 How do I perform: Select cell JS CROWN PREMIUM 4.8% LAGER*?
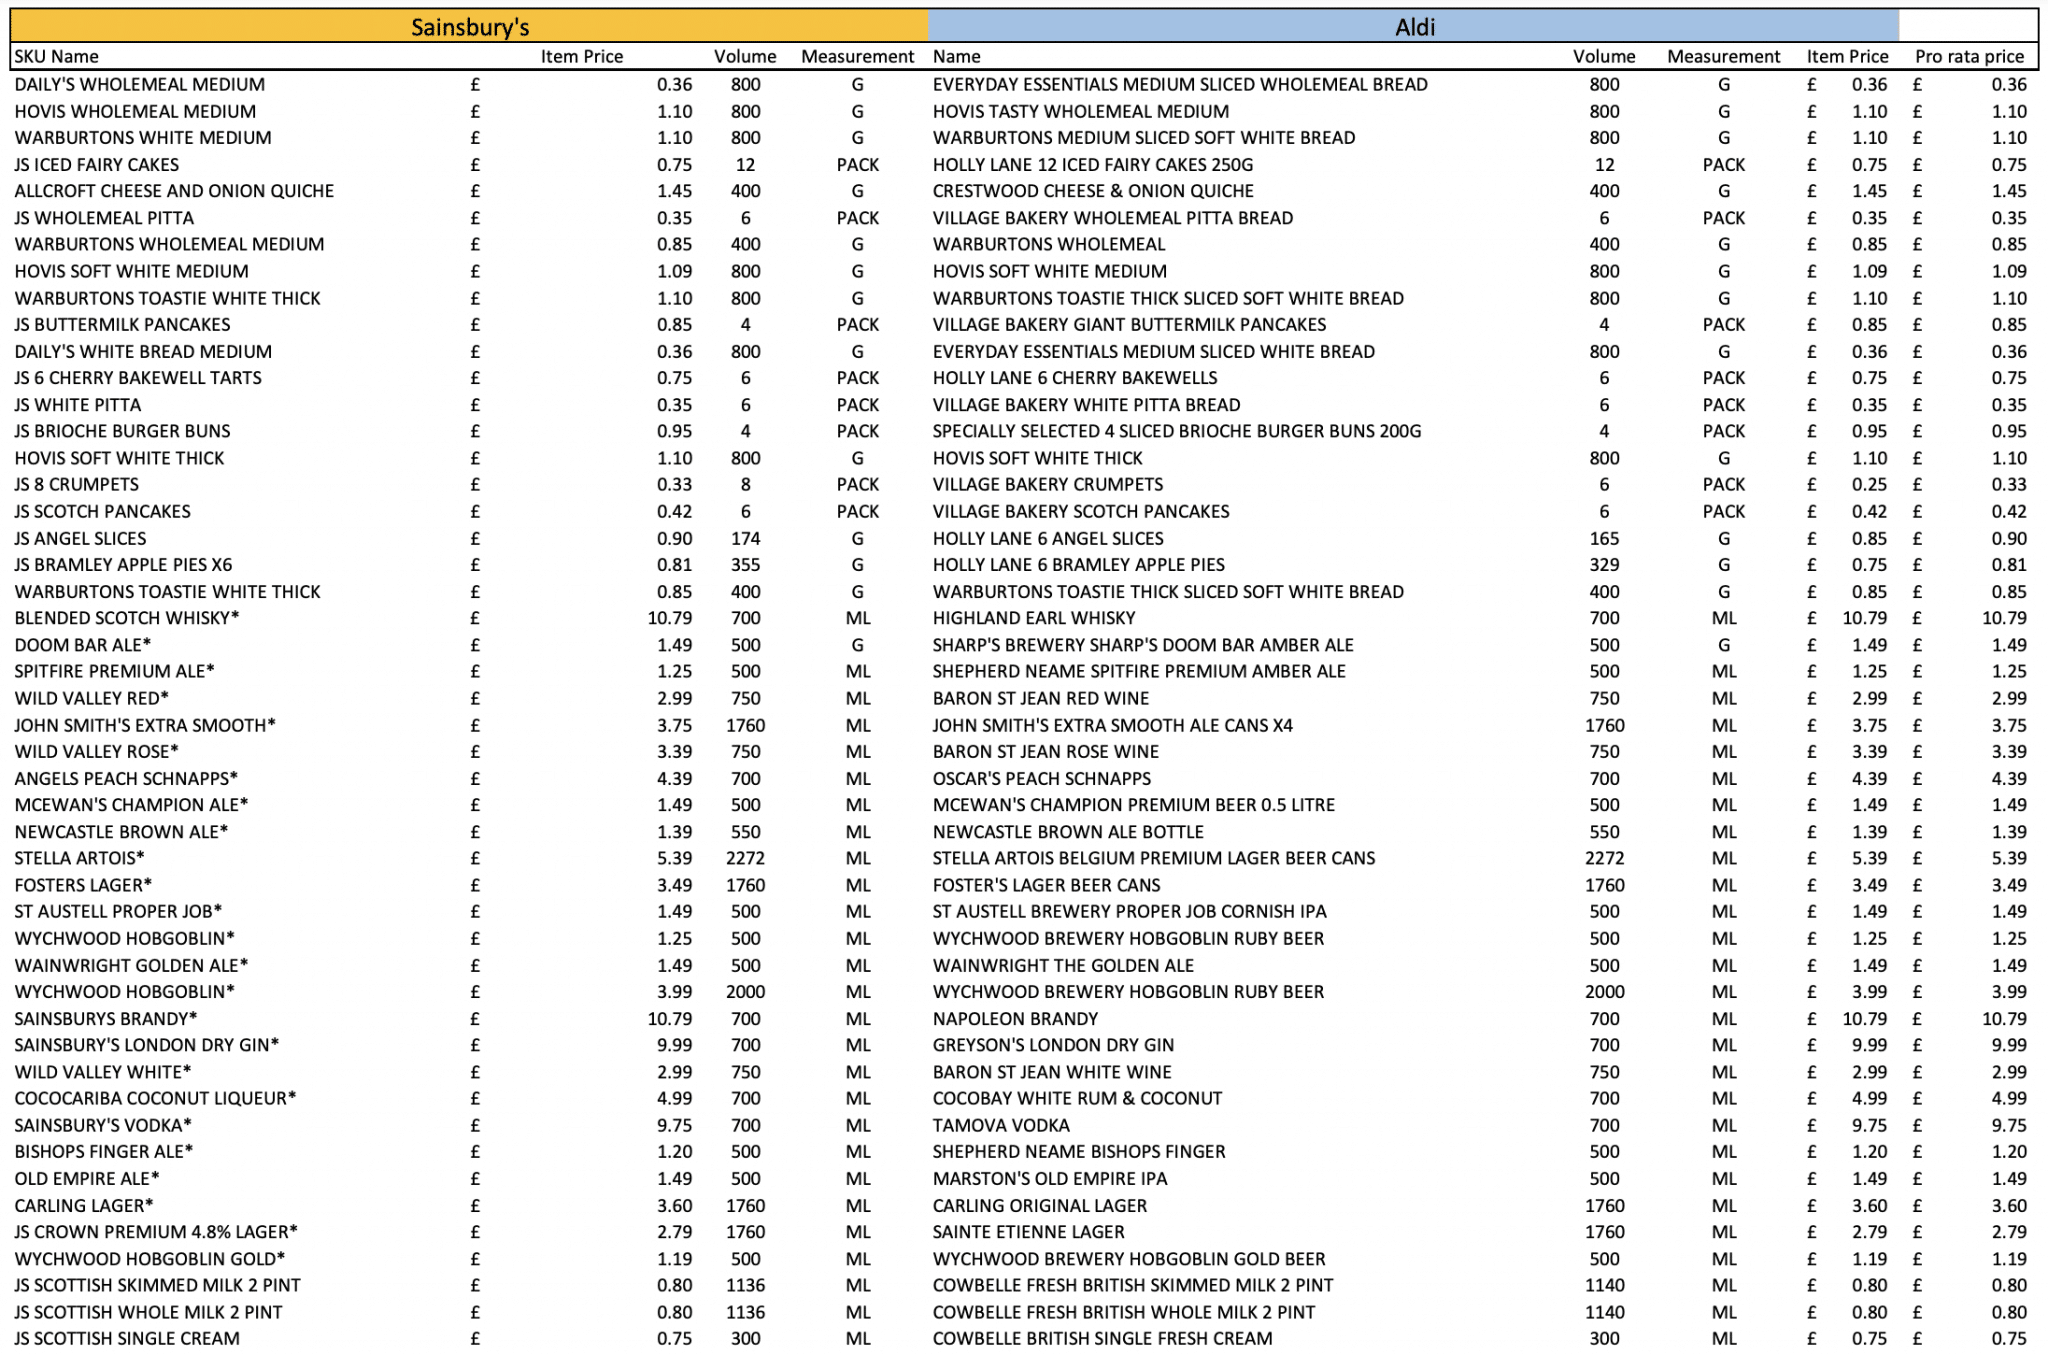pos(156,1232)
